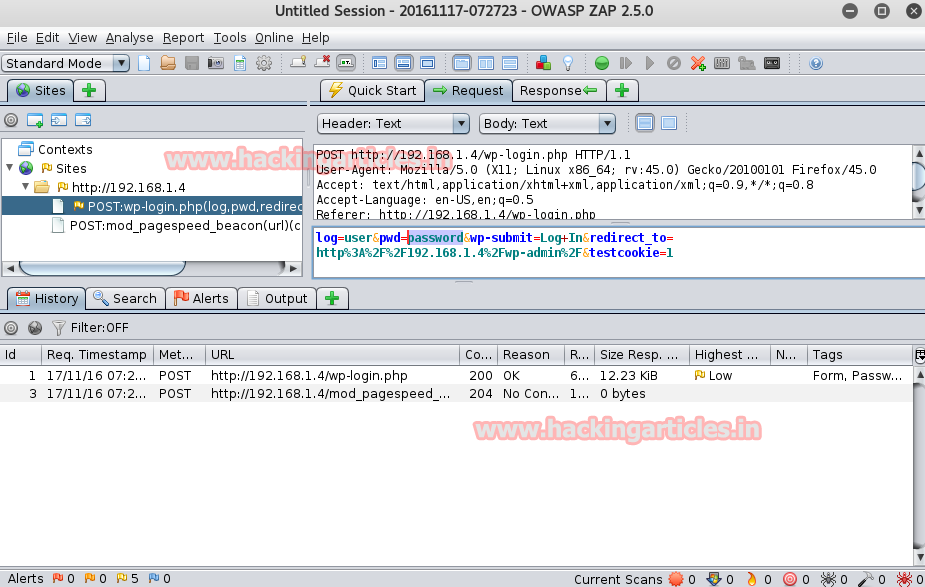Click the Manage Add-ons colored blocks icon
The height and width of the screenshot is (587, 925).
coord(543,63)
